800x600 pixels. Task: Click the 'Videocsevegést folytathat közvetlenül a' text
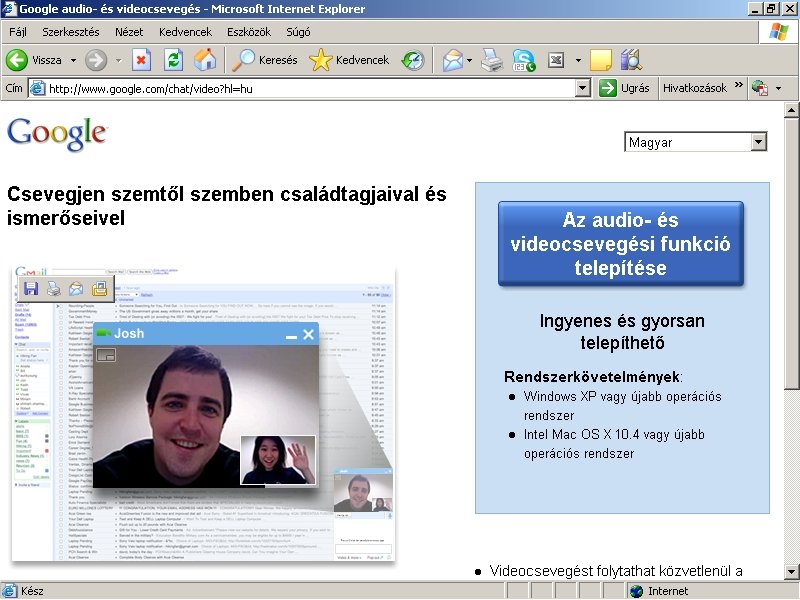[616, 571]
